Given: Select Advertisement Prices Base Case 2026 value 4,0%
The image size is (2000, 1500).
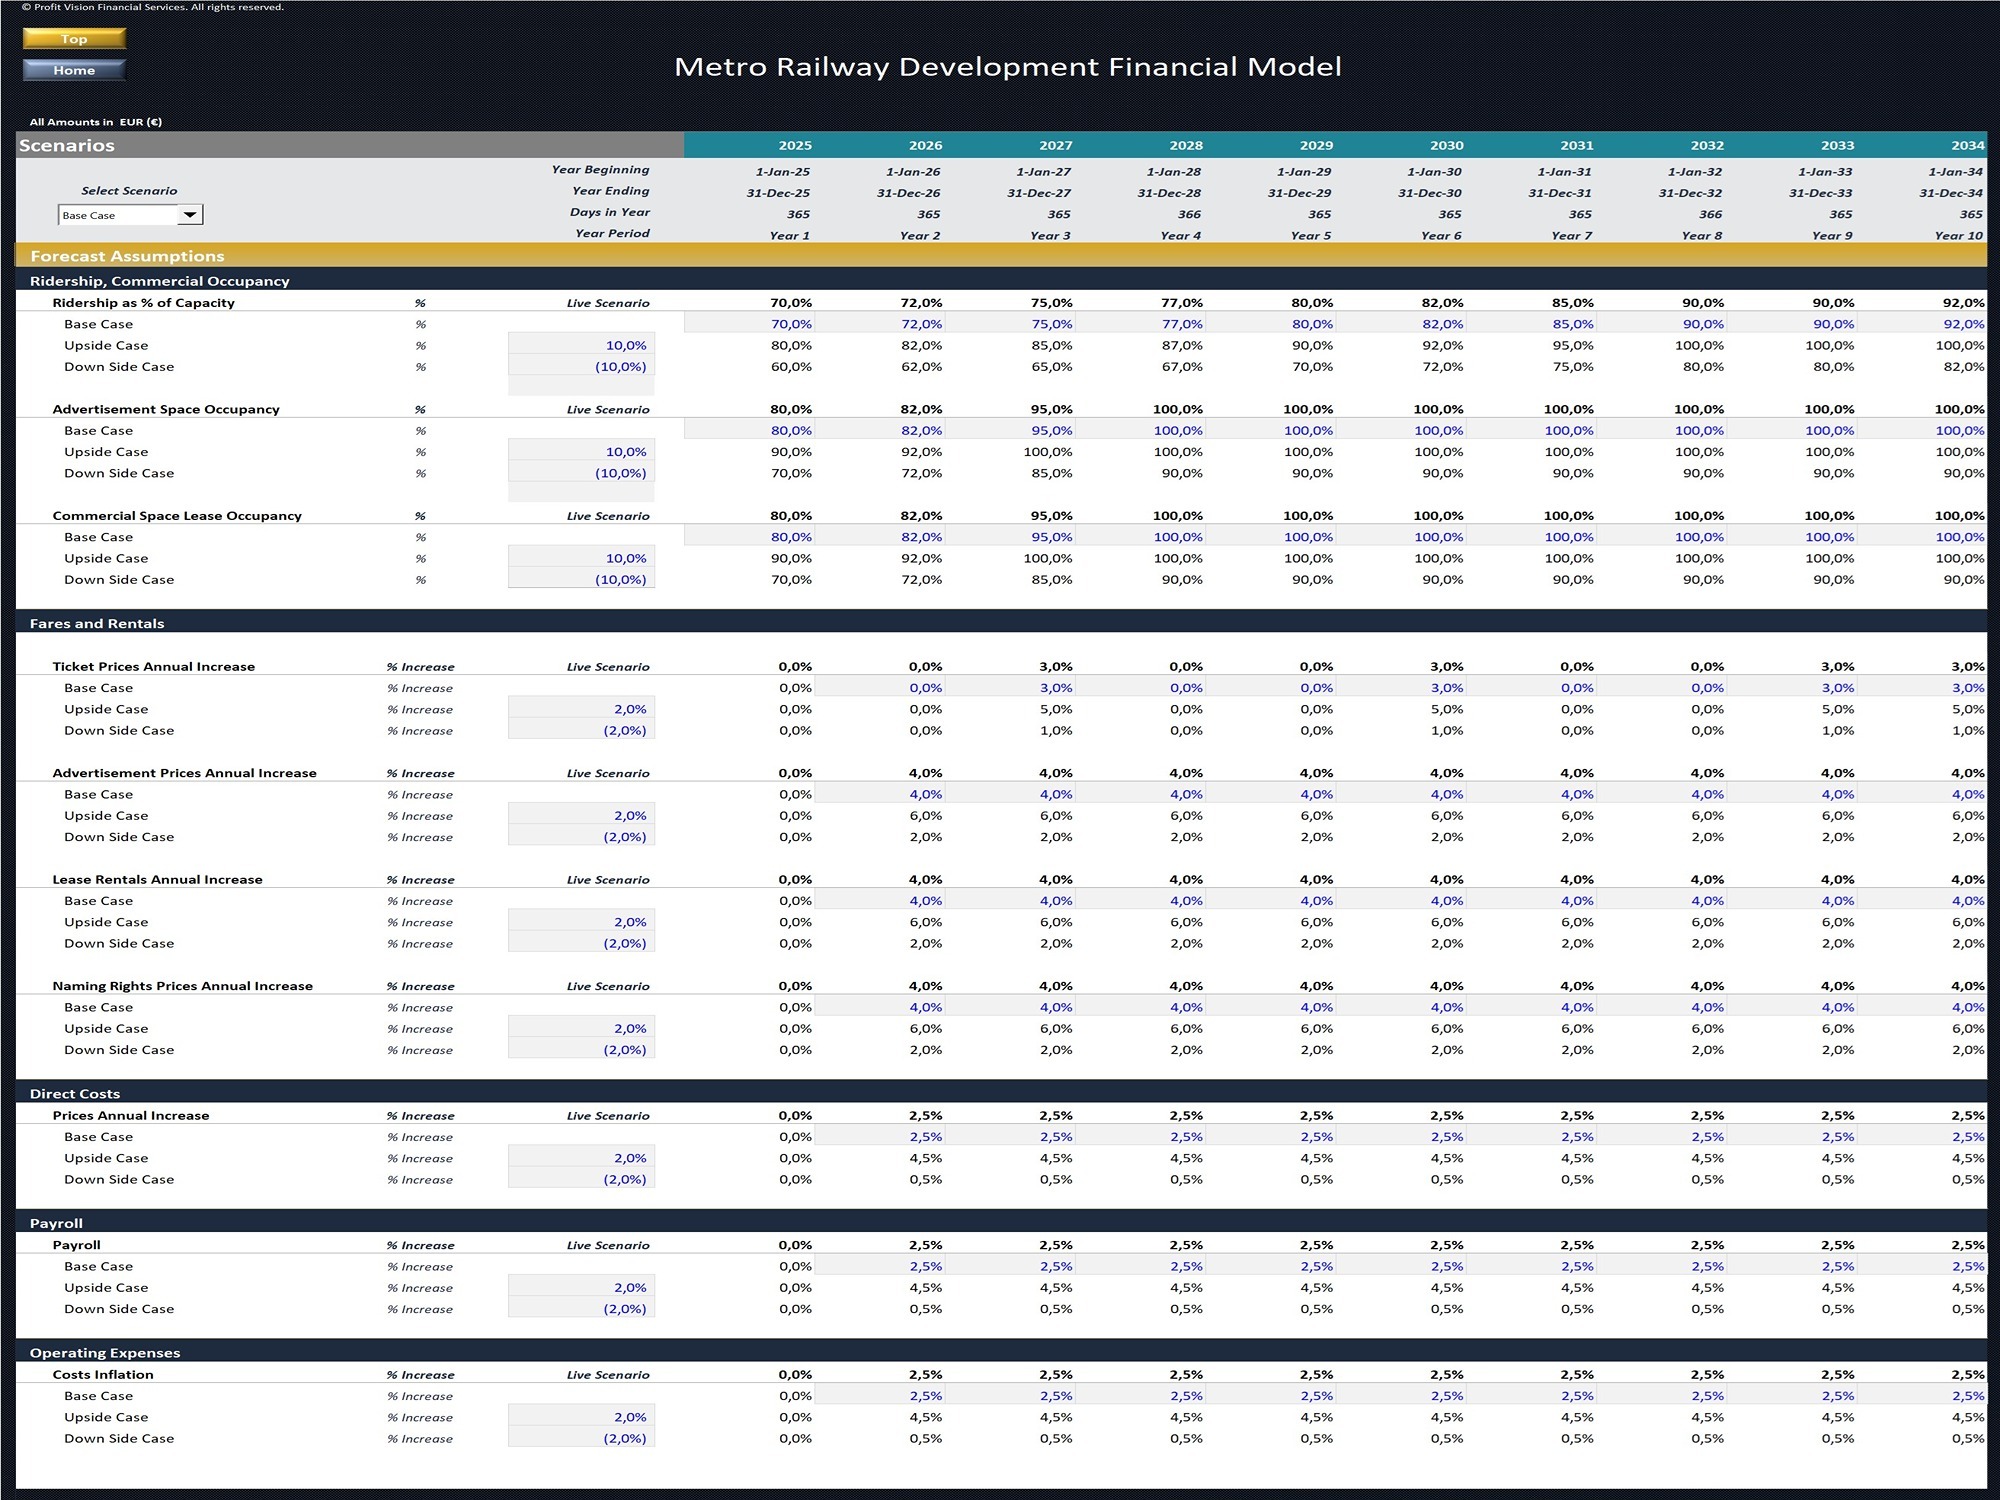Looking at the screenshot, I should coord(879,795).
